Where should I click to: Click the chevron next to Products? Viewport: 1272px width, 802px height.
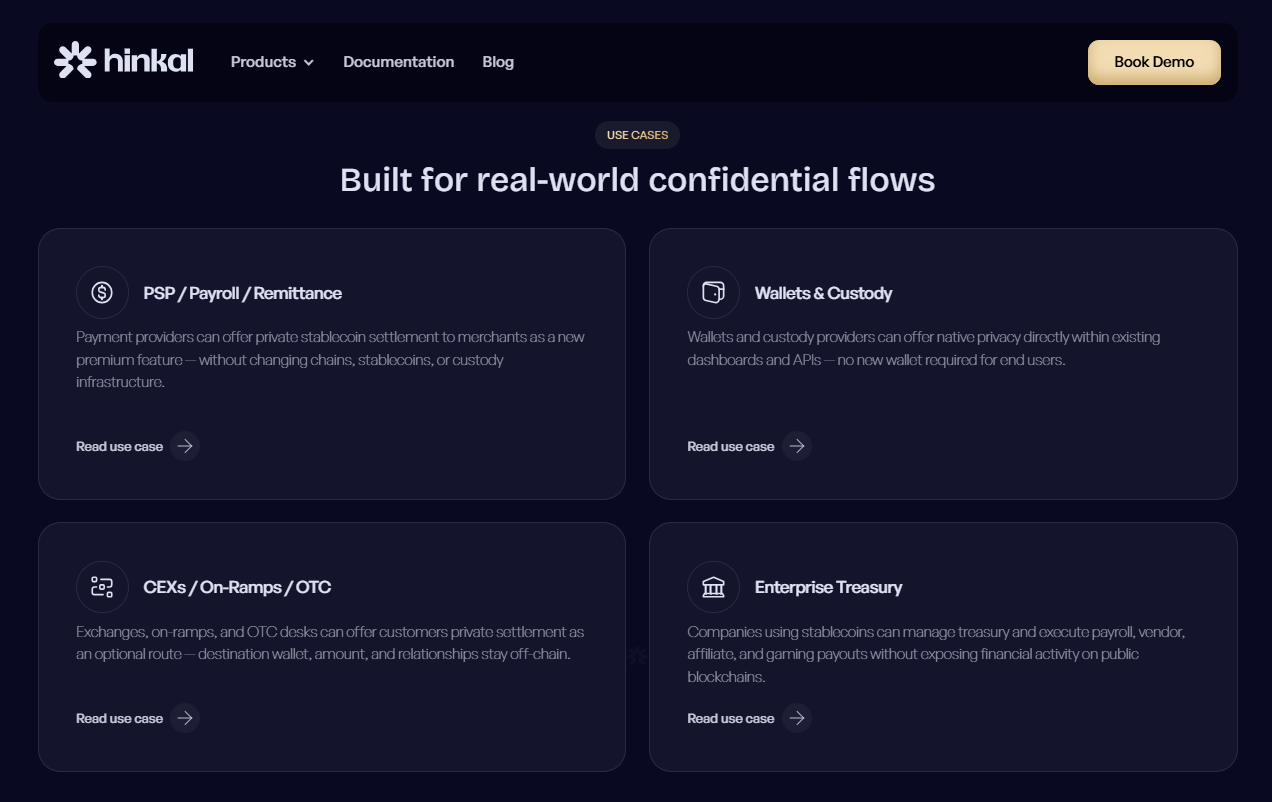coord(308,63)
